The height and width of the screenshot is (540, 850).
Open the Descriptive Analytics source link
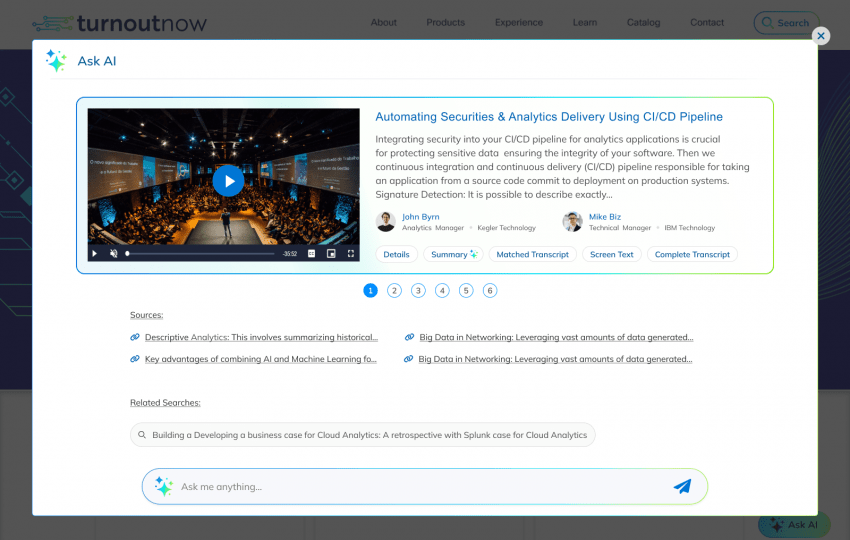click(261, 338)
